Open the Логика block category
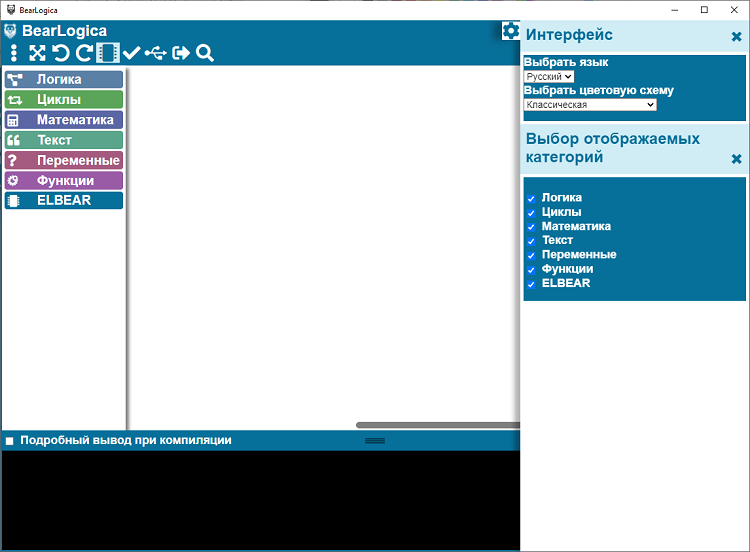The height and width of the screenshot is (552, 750). [64, 79]
